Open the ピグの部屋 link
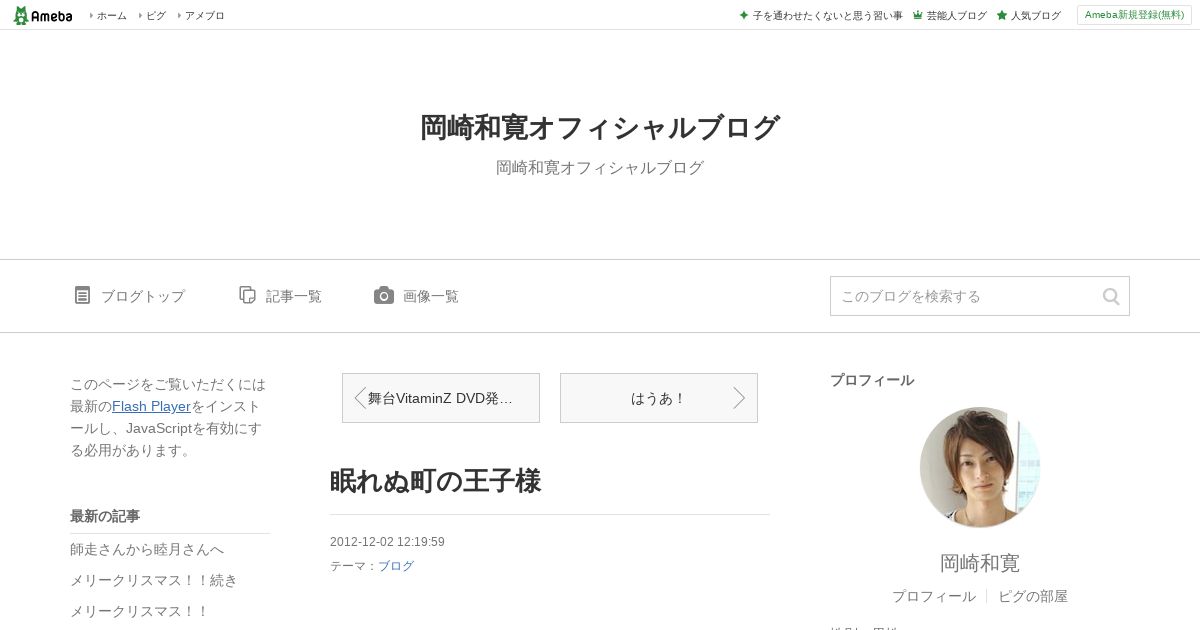The height and width of the screenshot is (630, 1200). (1033, 596)
